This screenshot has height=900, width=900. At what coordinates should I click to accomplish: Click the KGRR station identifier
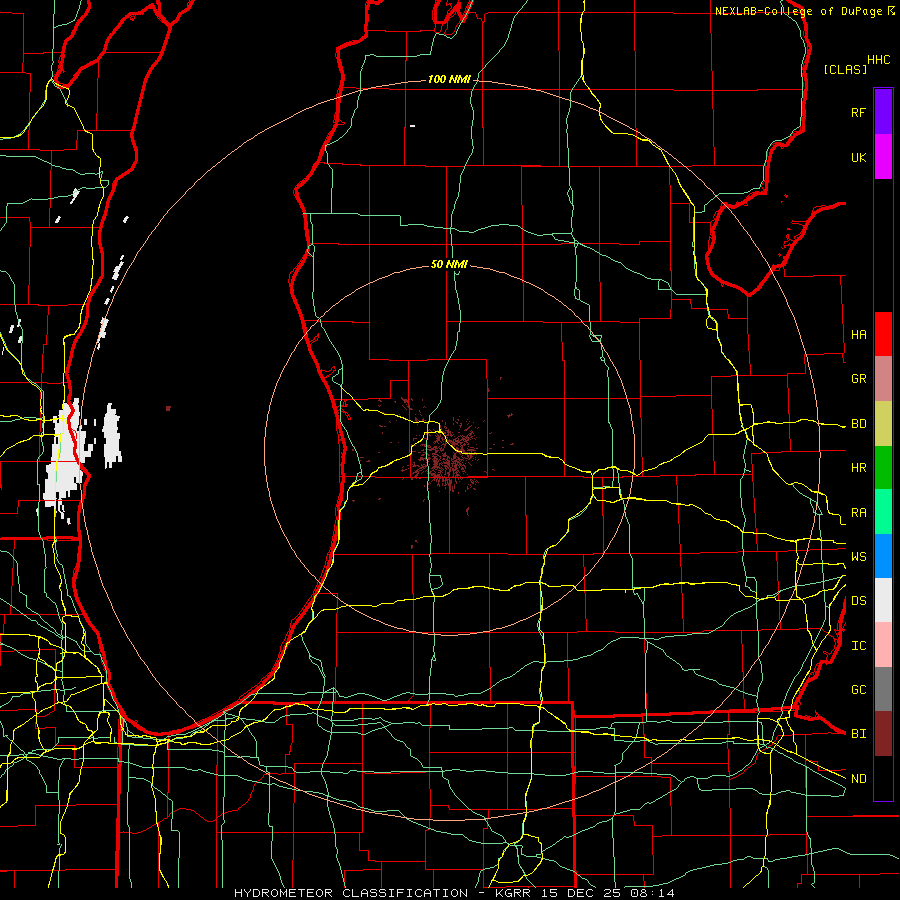(514, 893)
